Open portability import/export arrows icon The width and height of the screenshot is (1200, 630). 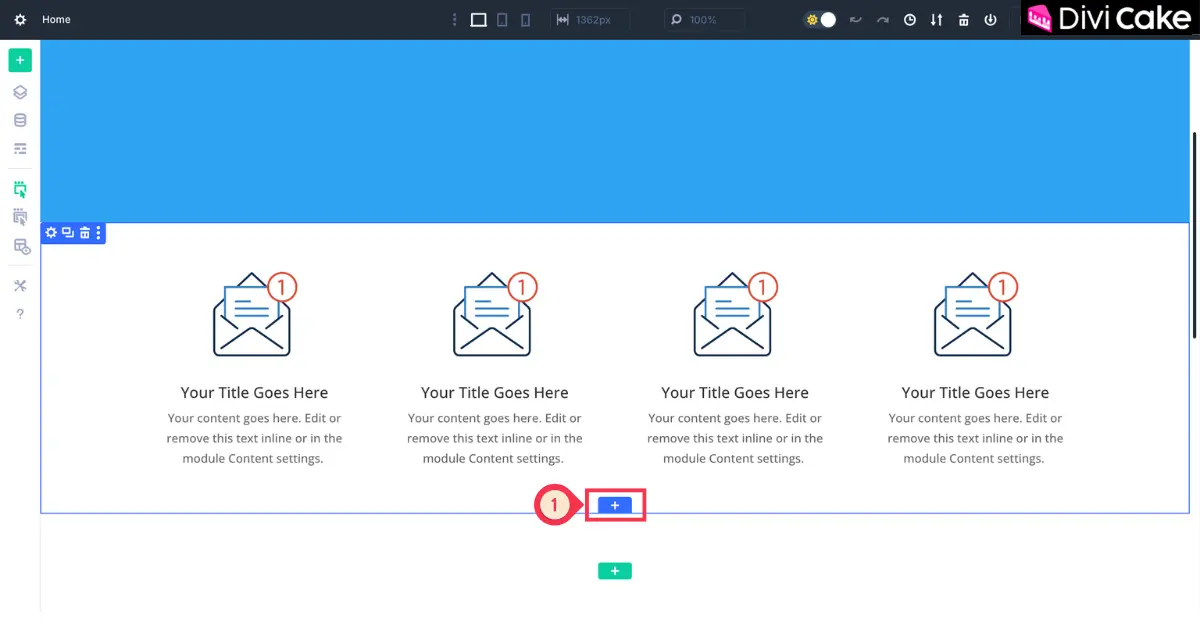pos(937,20)
